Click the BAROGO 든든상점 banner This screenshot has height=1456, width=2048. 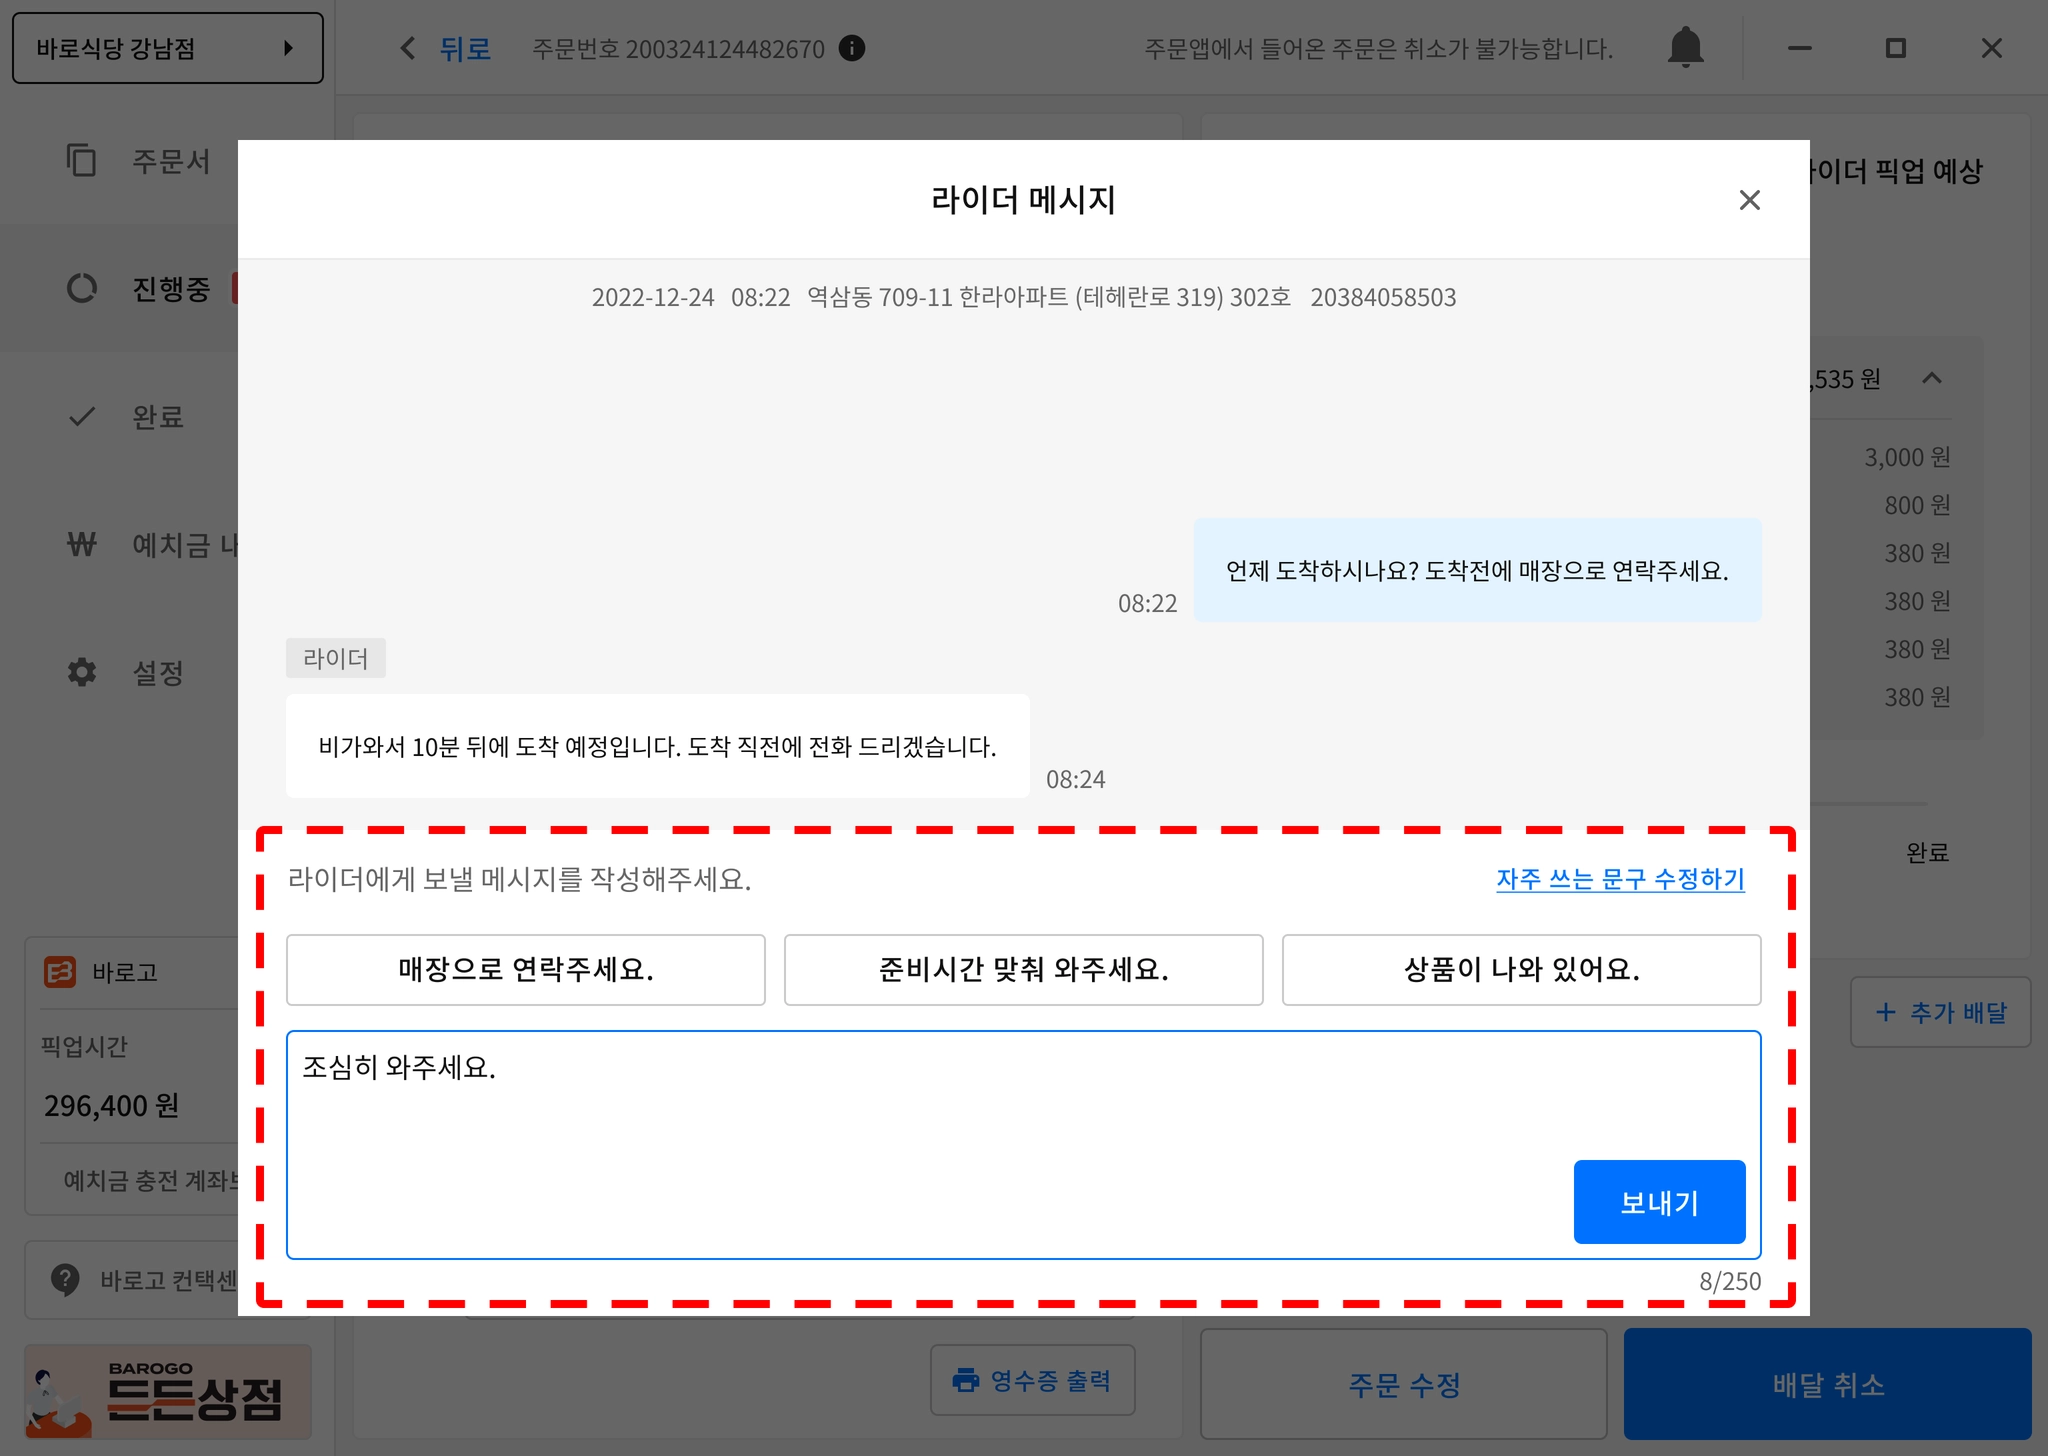coord(168,1391)
